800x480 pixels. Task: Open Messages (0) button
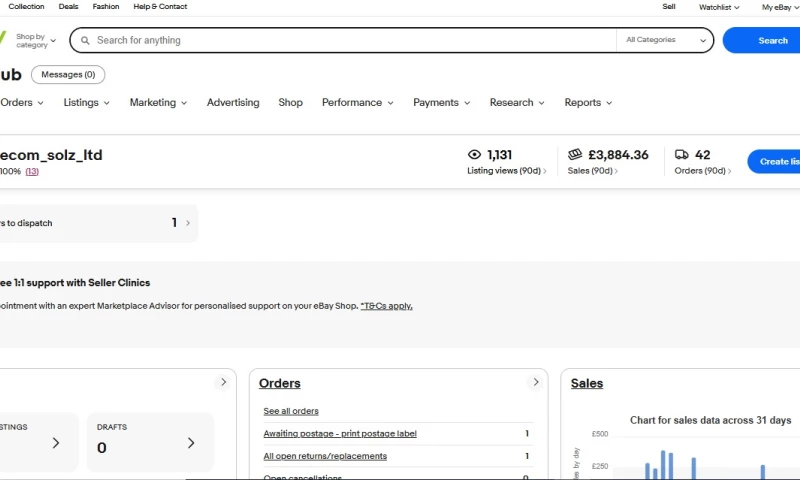[x=68, y=74]
